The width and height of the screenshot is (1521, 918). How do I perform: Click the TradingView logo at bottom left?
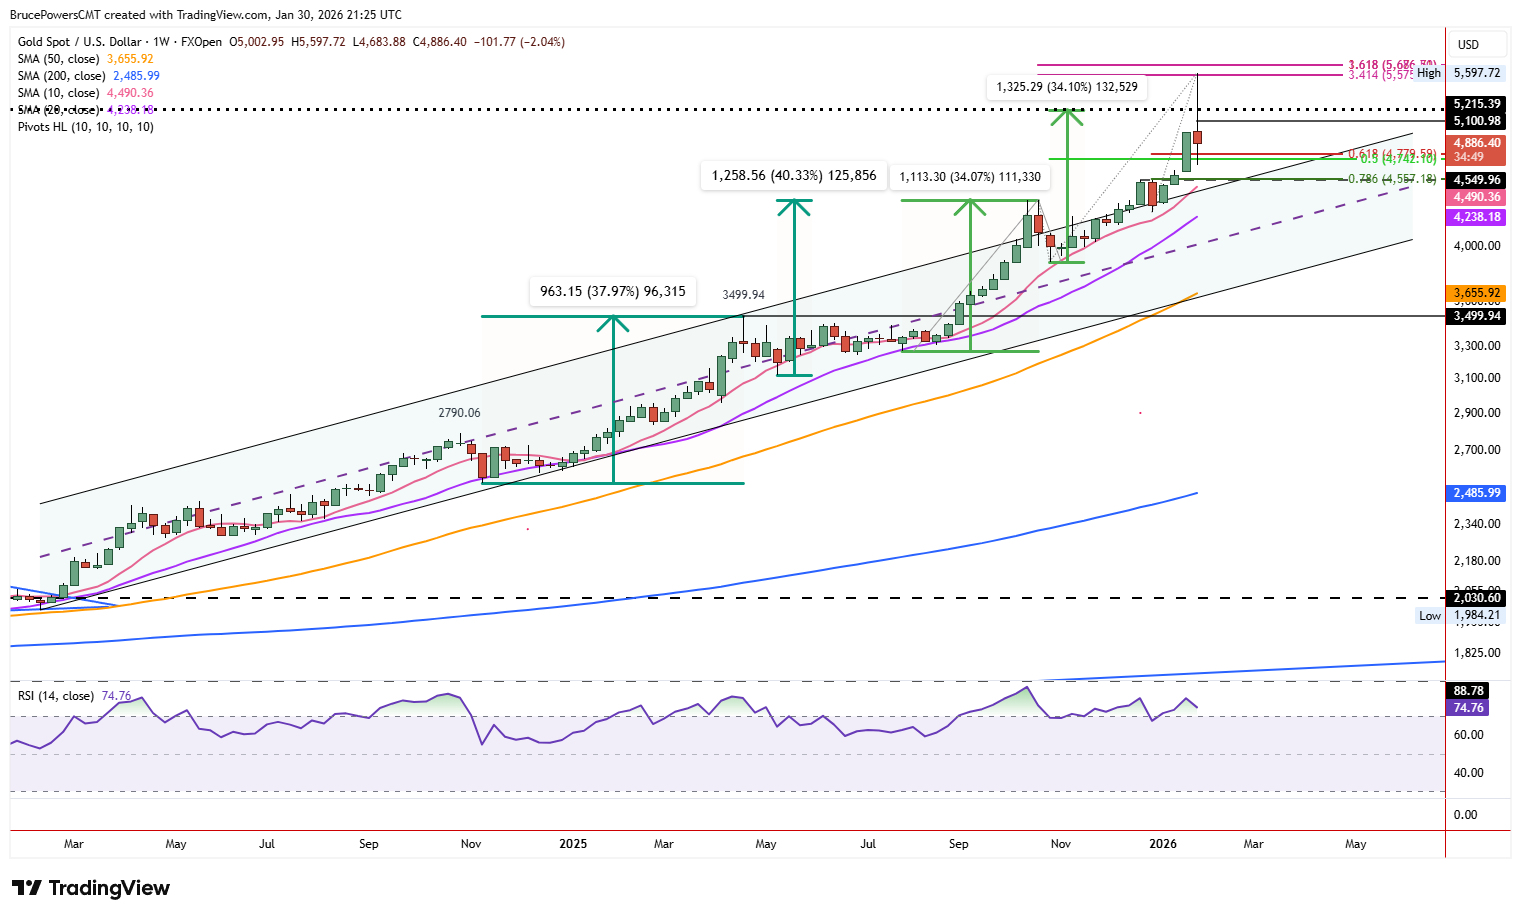[88, 888]
